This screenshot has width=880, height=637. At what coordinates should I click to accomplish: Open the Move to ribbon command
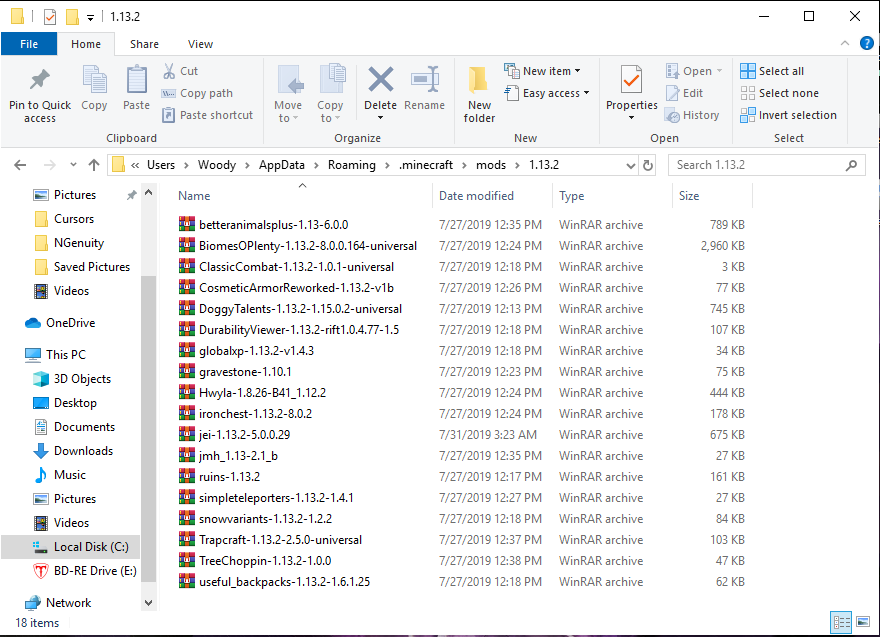(288, 94)
